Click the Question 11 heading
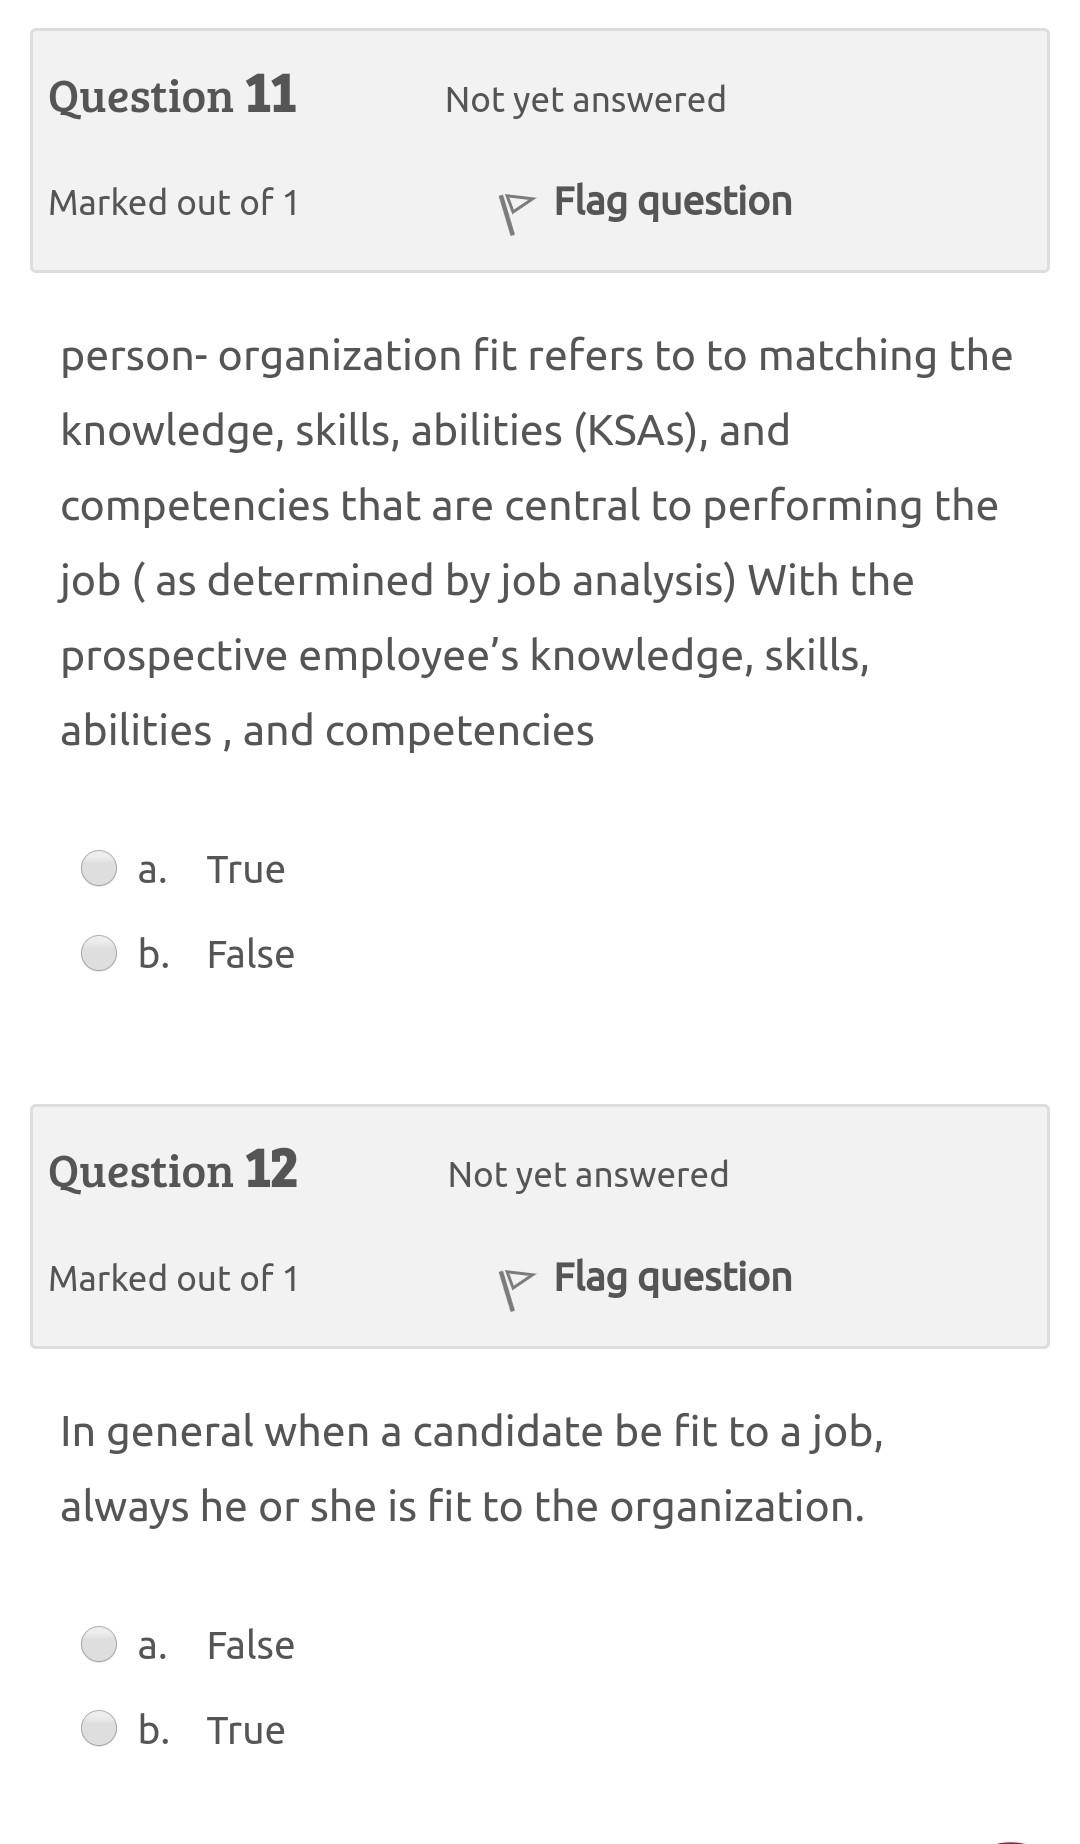1080x1844 pixels. tap(172, 96)
